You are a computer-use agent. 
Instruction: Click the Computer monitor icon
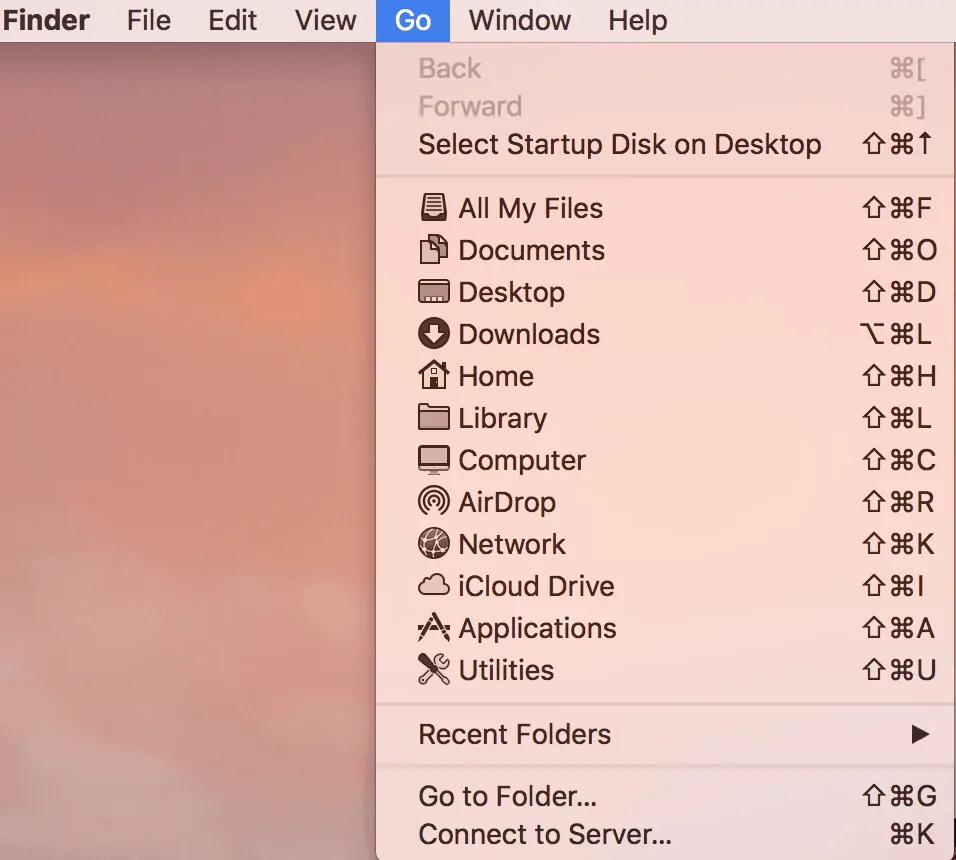click(x=433, y=460)
